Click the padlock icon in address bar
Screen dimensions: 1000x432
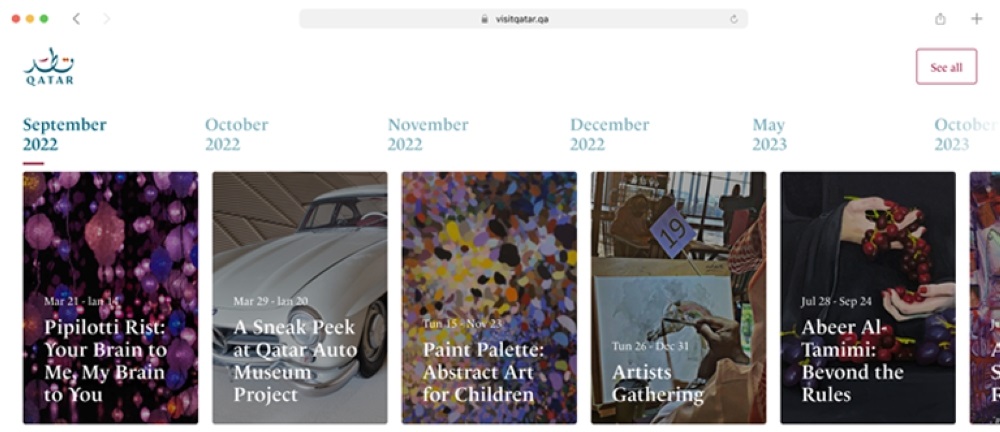coord(484,19)
